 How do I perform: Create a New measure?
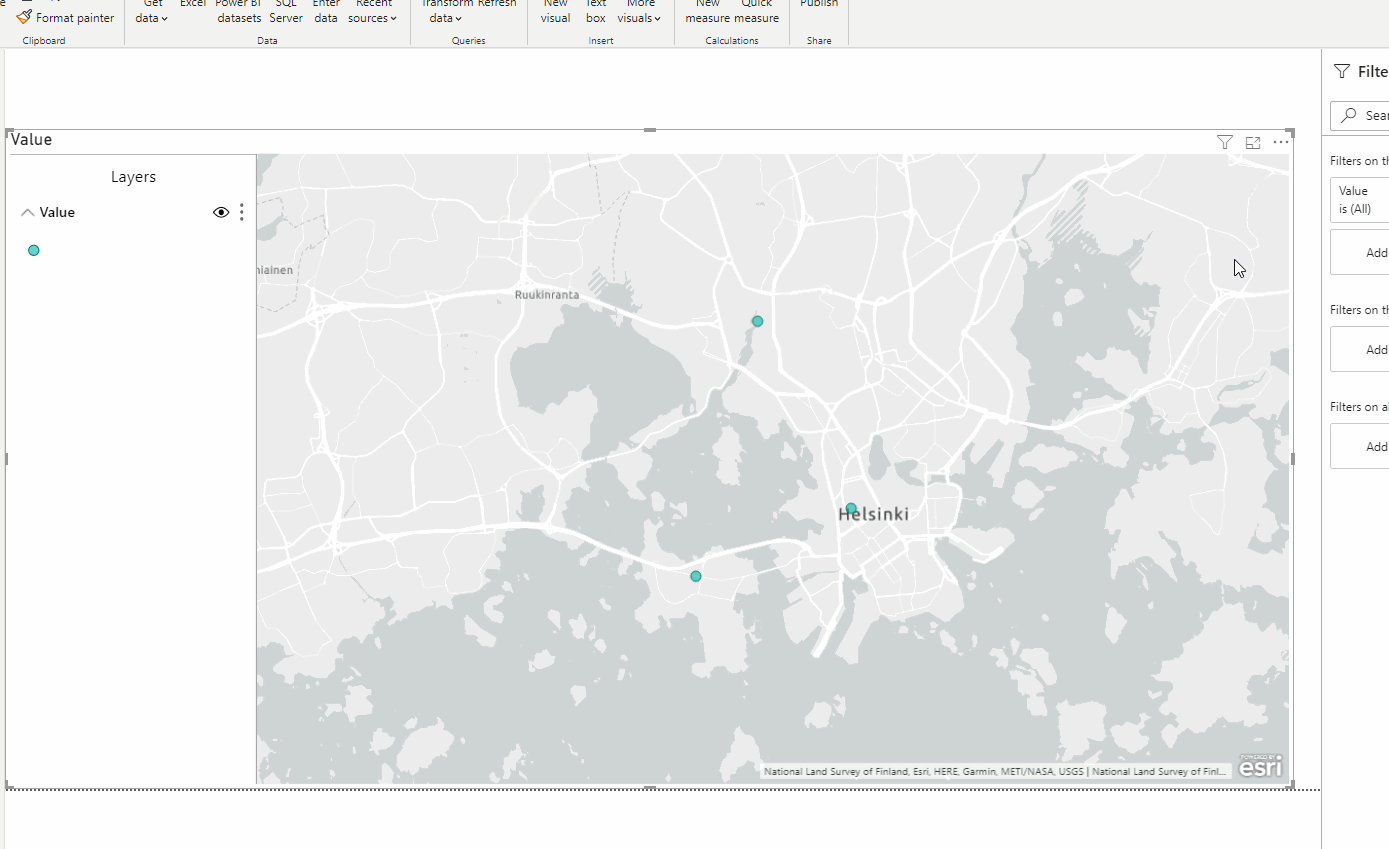point(708,12)
